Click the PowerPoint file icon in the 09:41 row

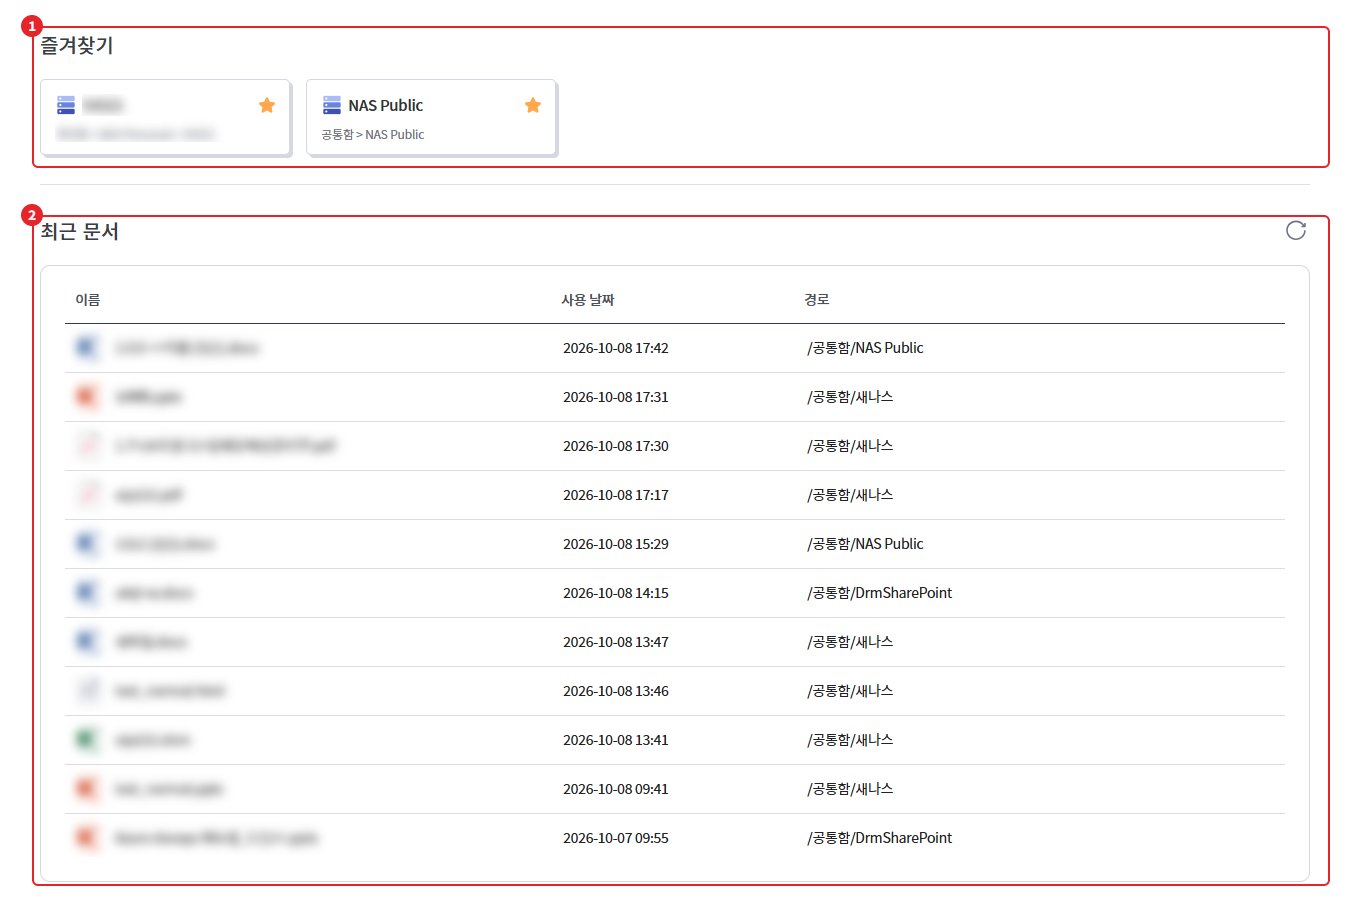coord(87,789)
